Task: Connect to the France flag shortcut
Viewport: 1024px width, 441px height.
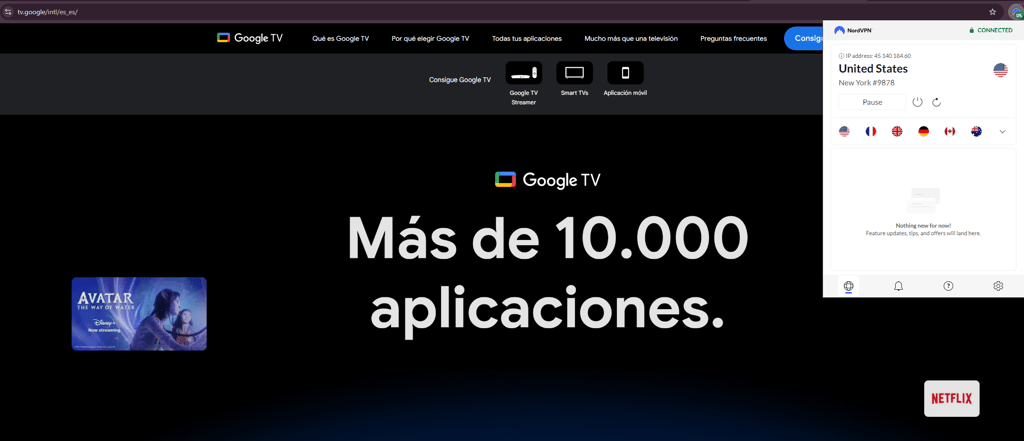Action: (x=871, y=131)
